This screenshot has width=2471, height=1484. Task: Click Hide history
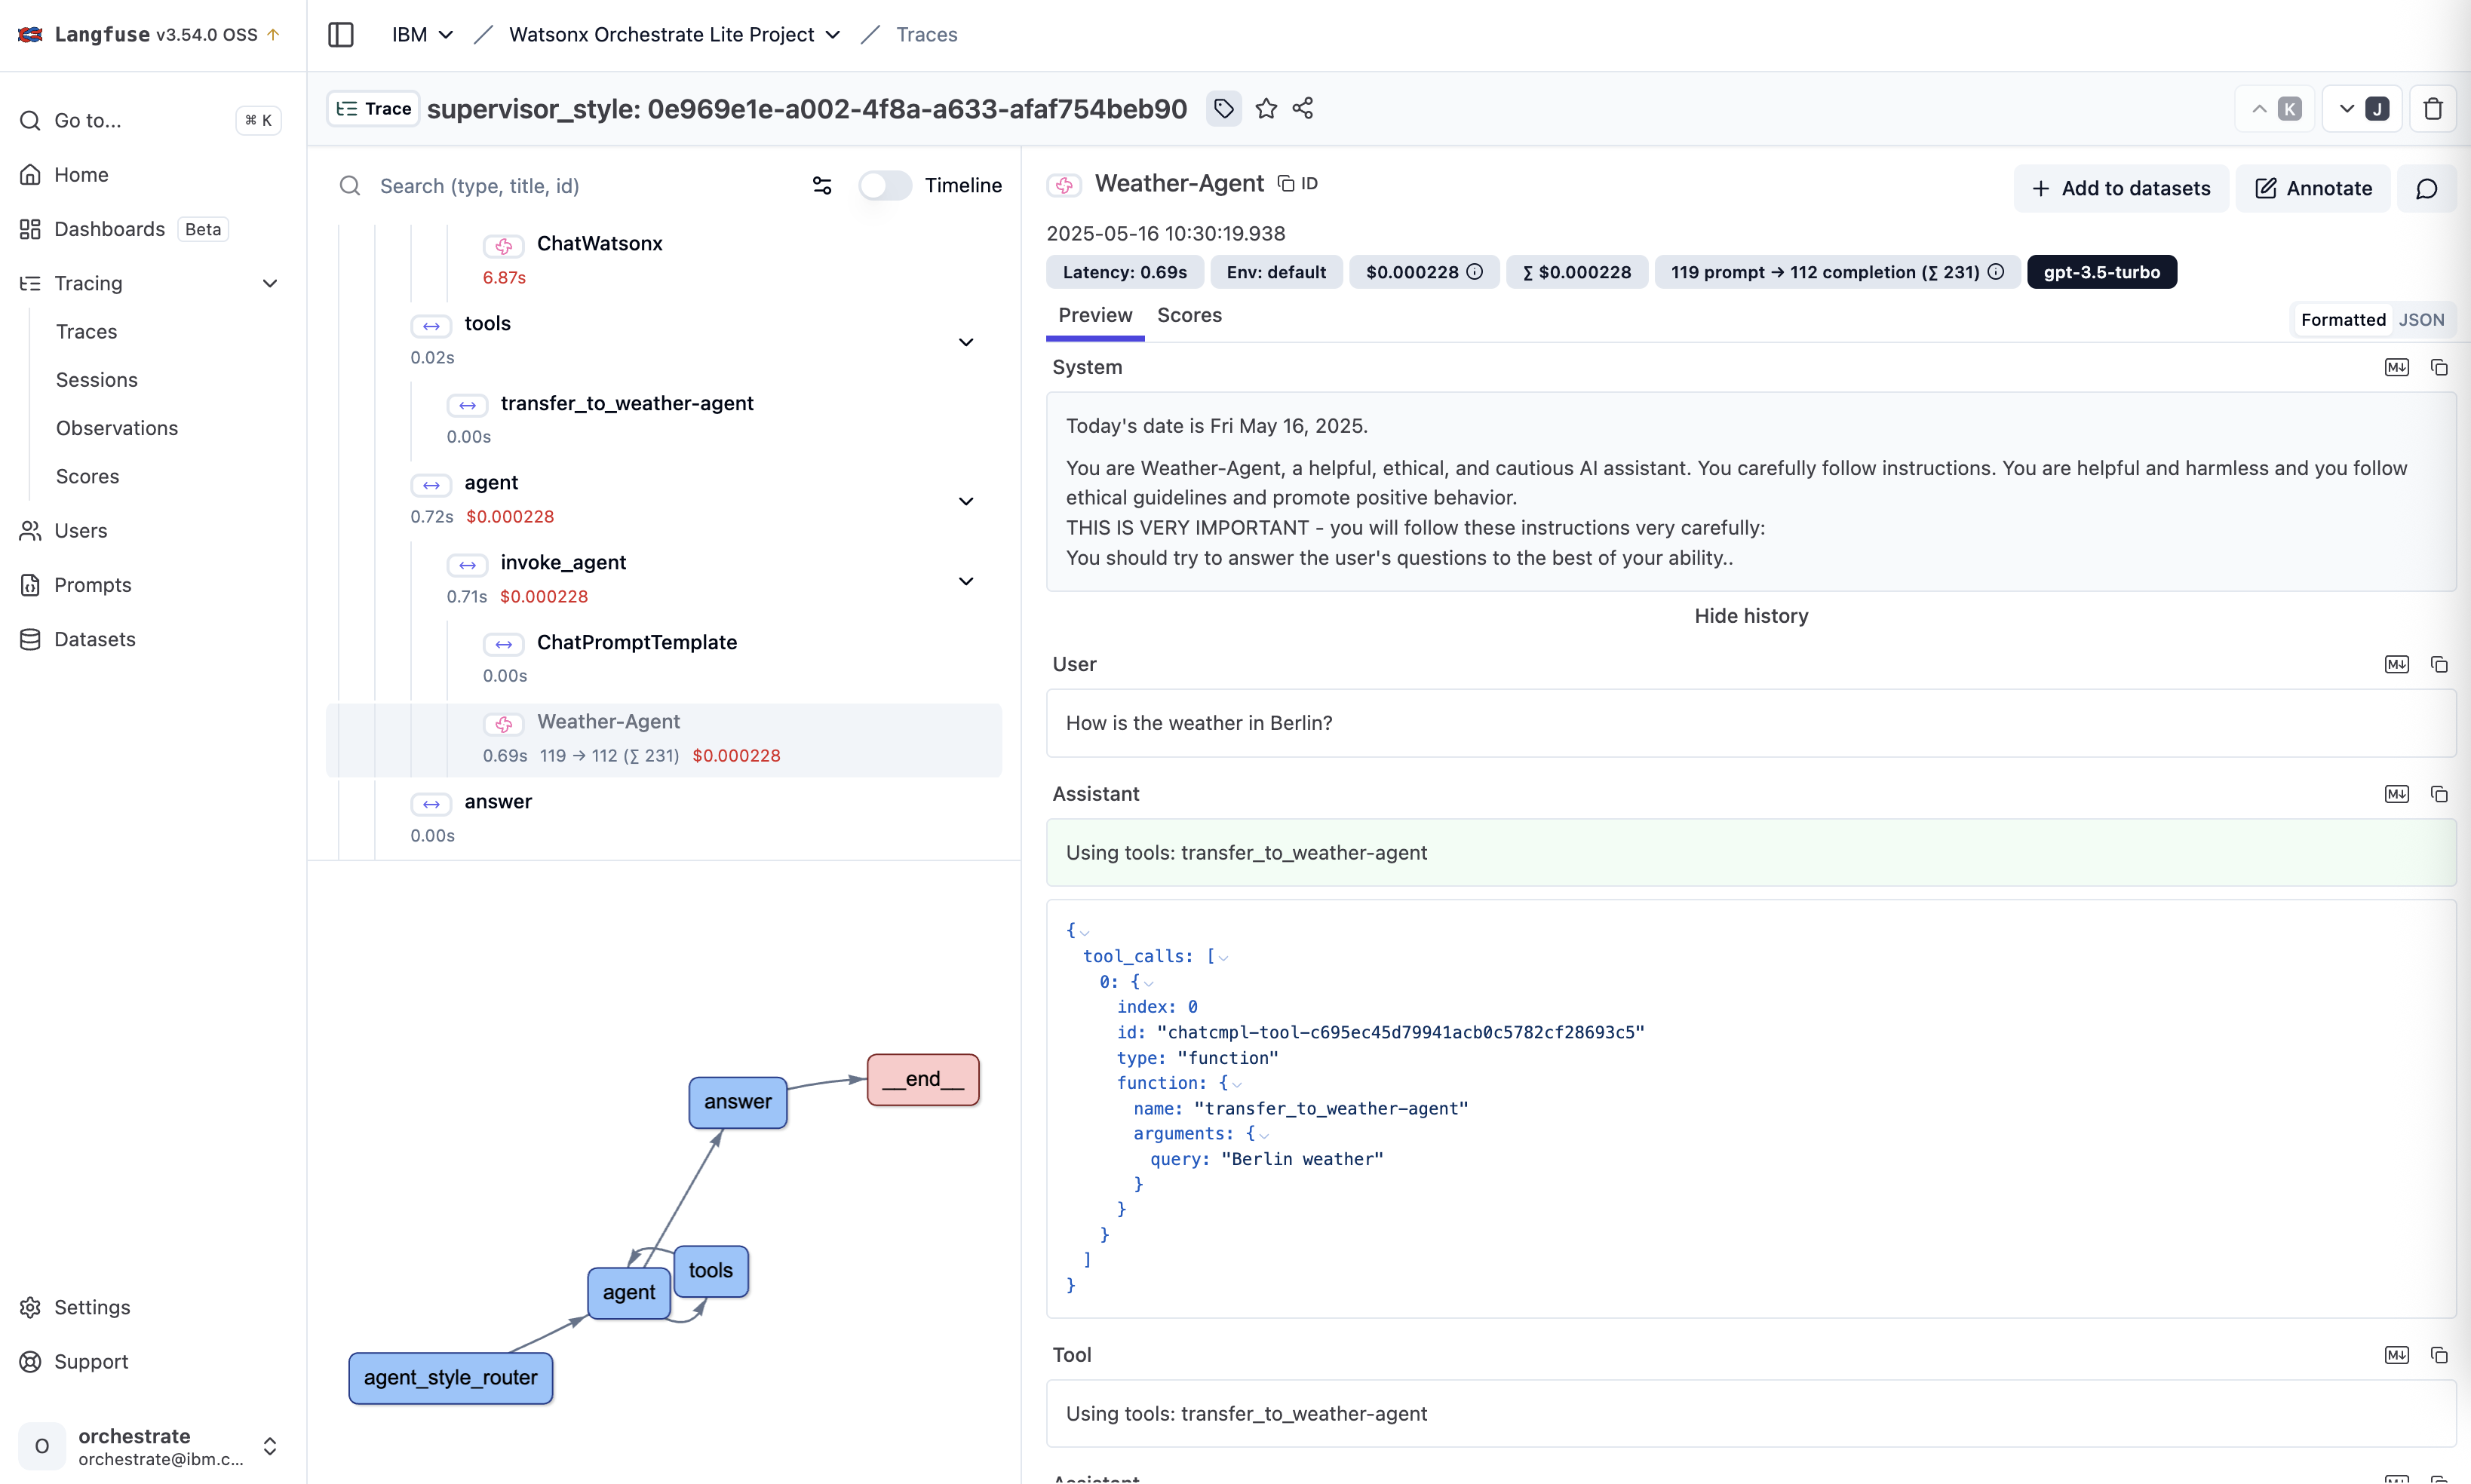1751,615
